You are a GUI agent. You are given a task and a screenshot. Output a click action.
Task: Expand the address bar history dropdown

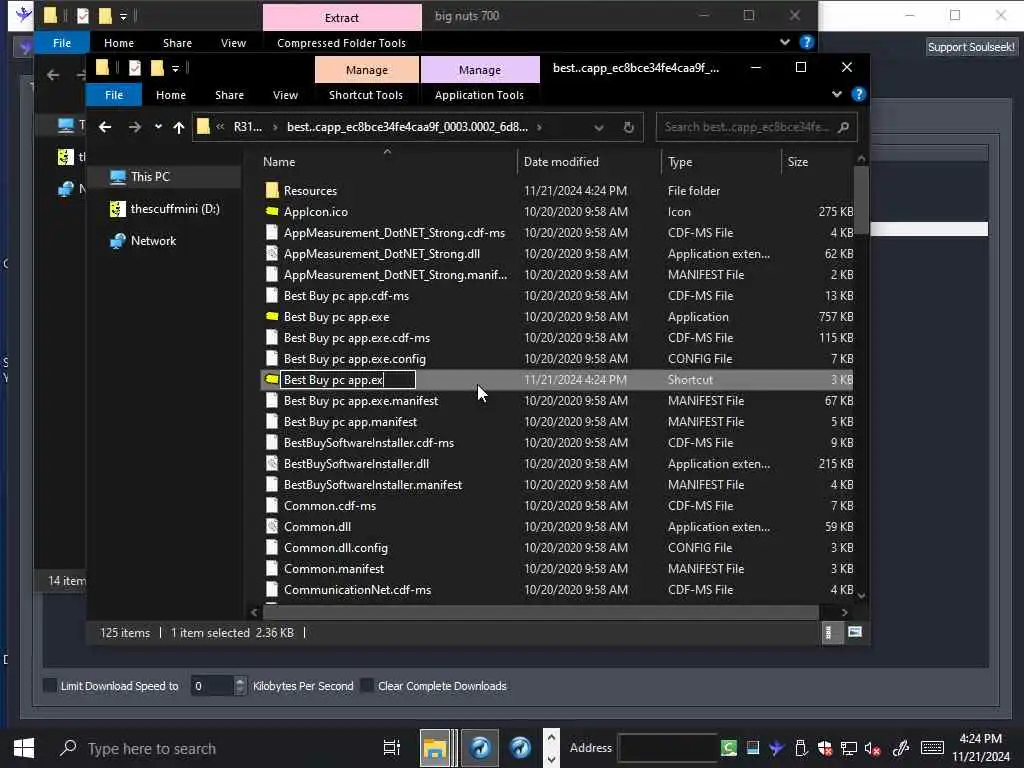coord(598,127)
